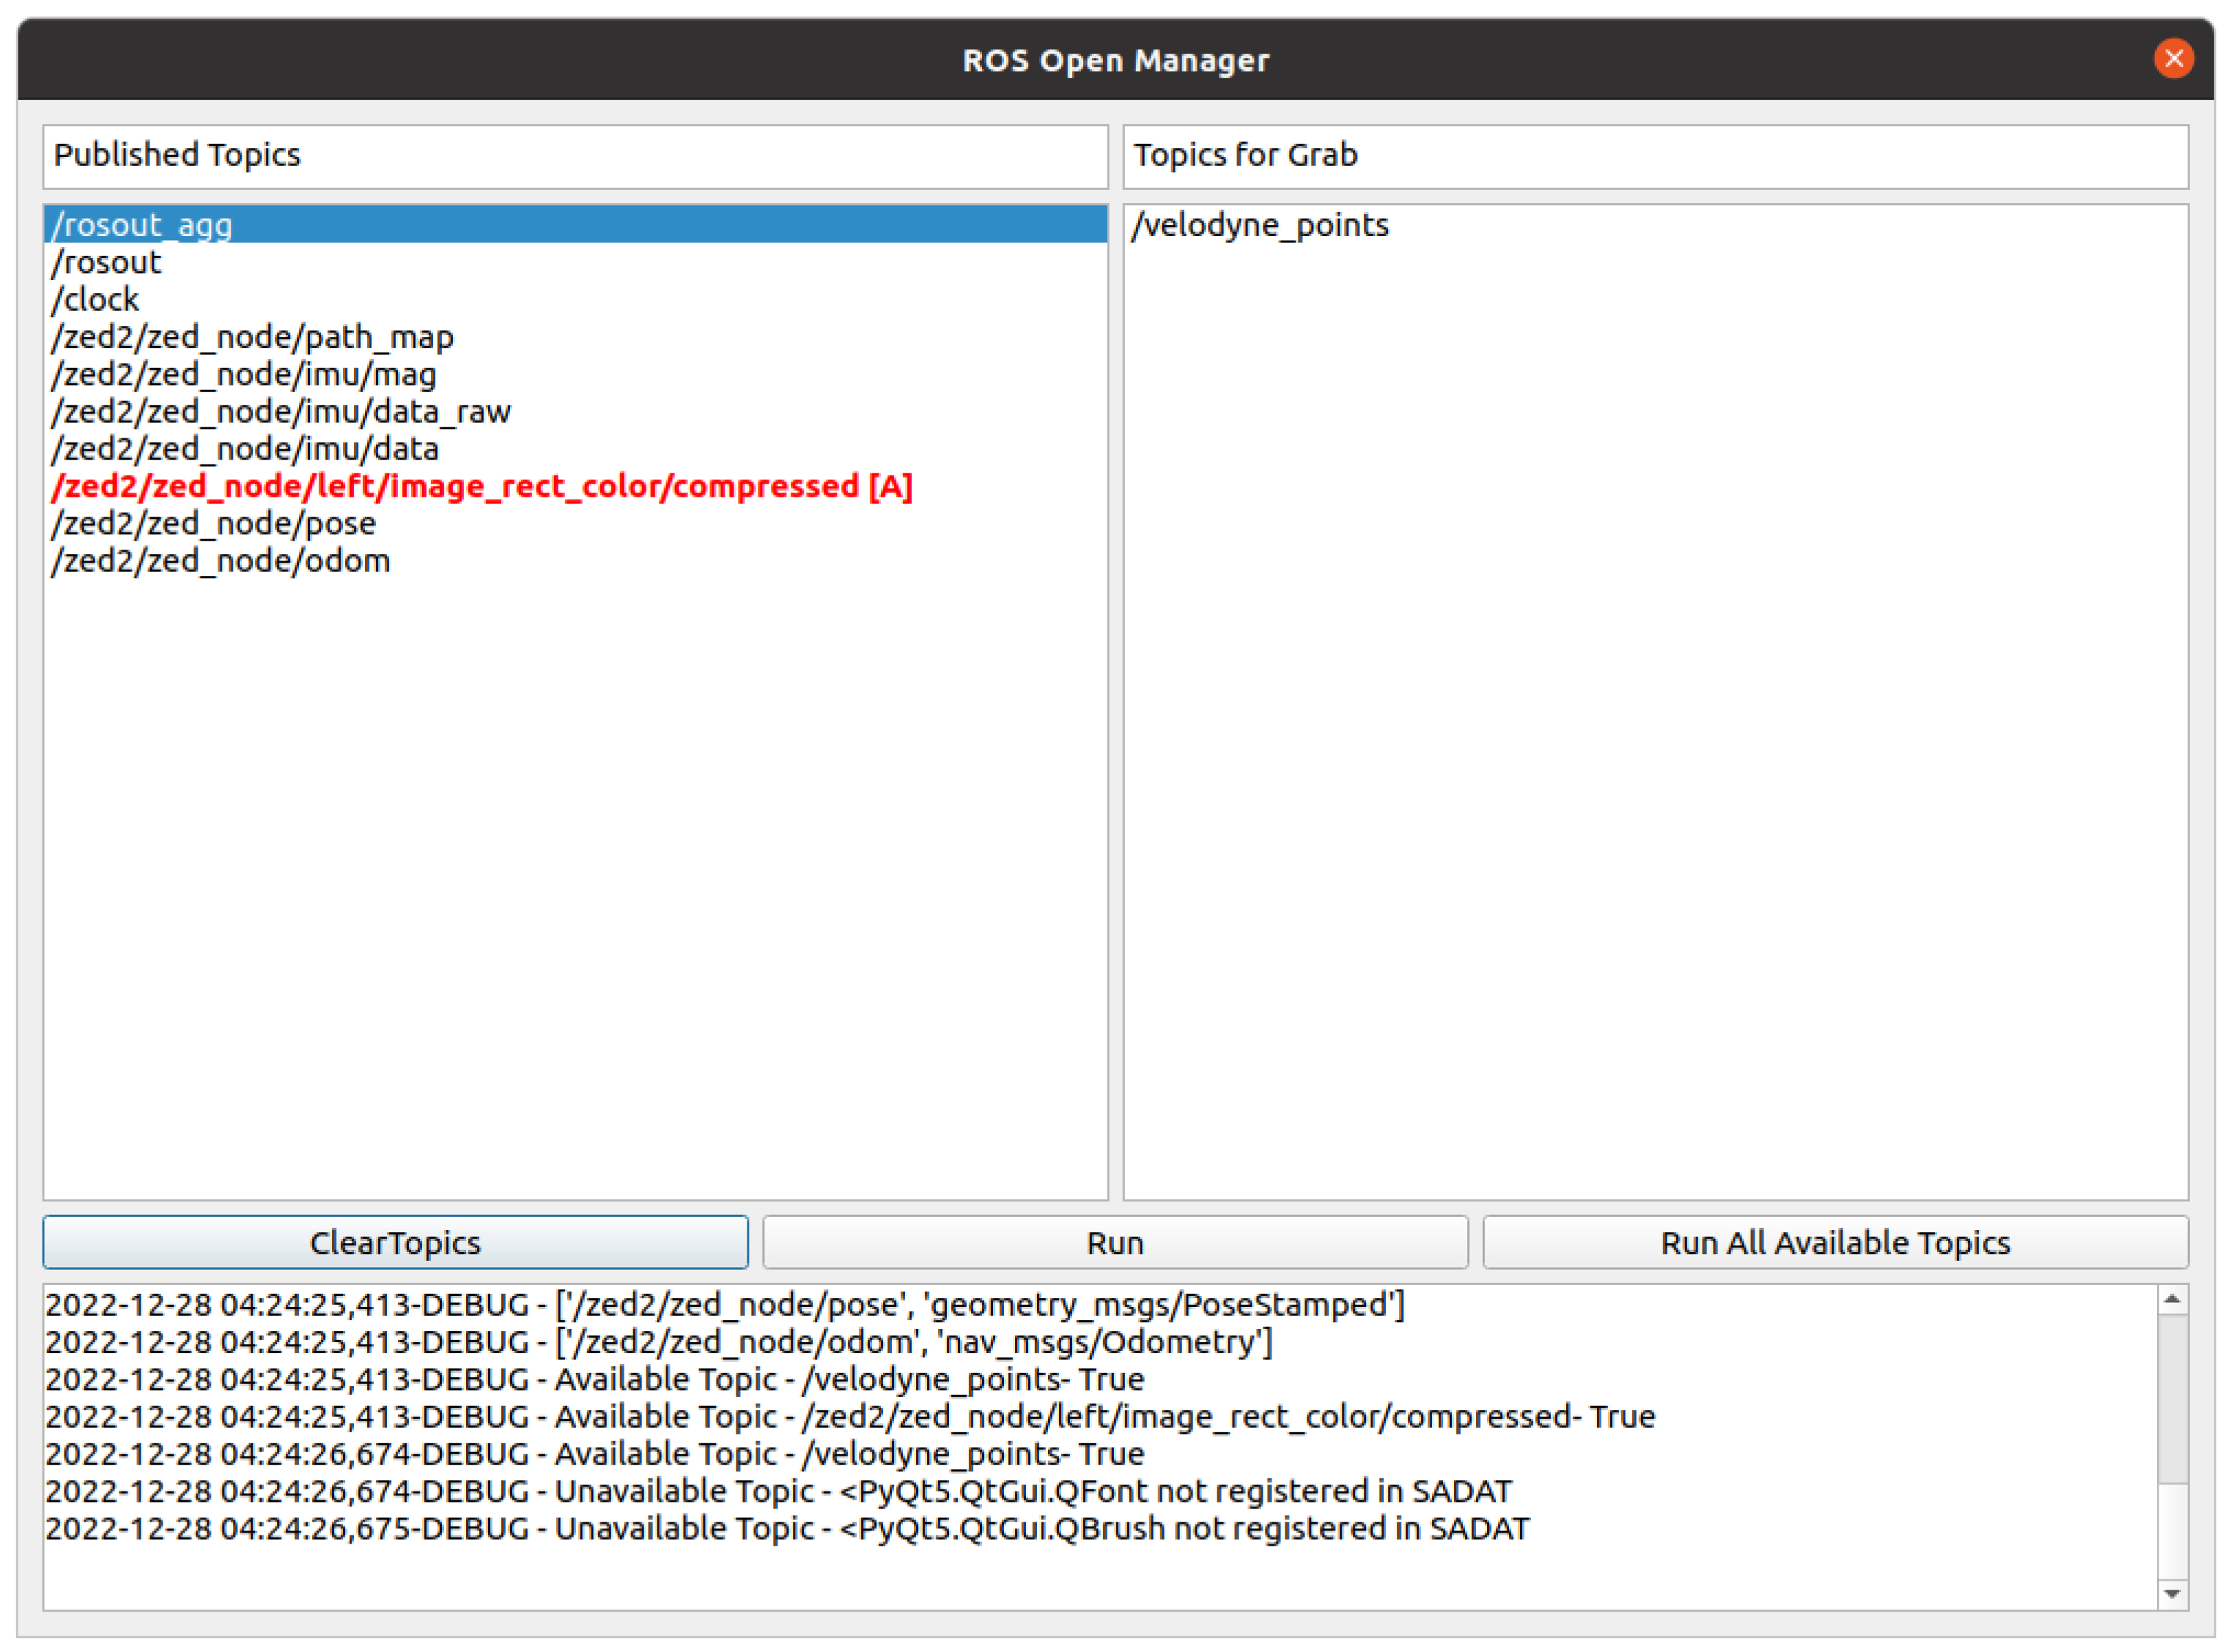The width and height of the screenshot is (2233, 1652).
Task: Close the ROS Open Manager window
Action: click(x=2173, y=59)
